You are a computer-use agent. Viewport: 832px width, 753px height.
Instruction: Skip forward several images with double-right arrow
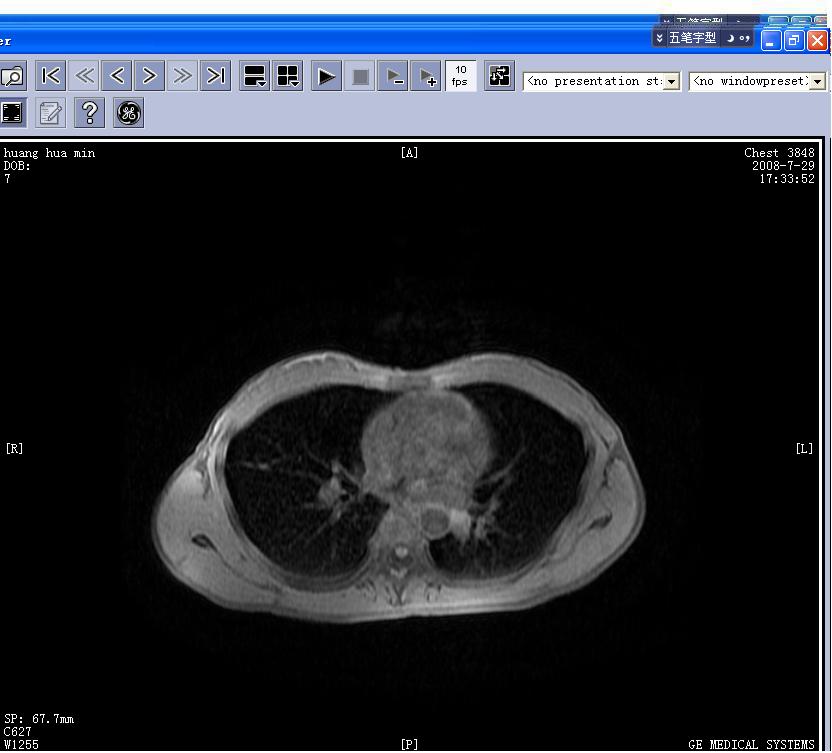tap(182, 76)
